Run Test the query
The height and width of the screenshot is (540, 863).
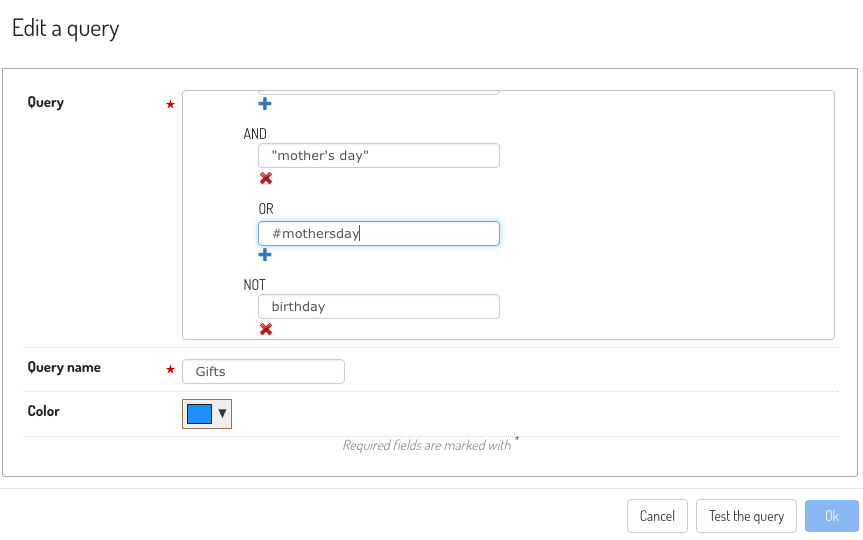pyautogui.click(x=746, y=516)
